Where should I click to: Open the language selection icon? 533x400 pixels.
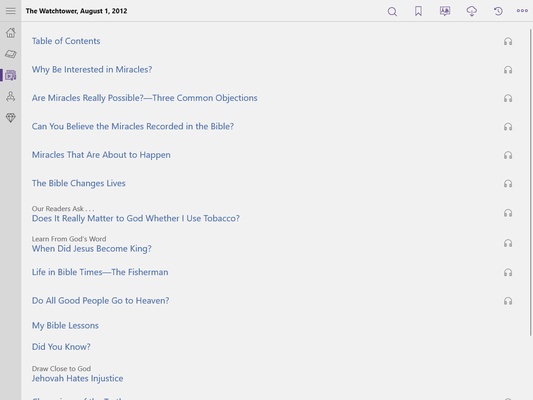[445, 11]
